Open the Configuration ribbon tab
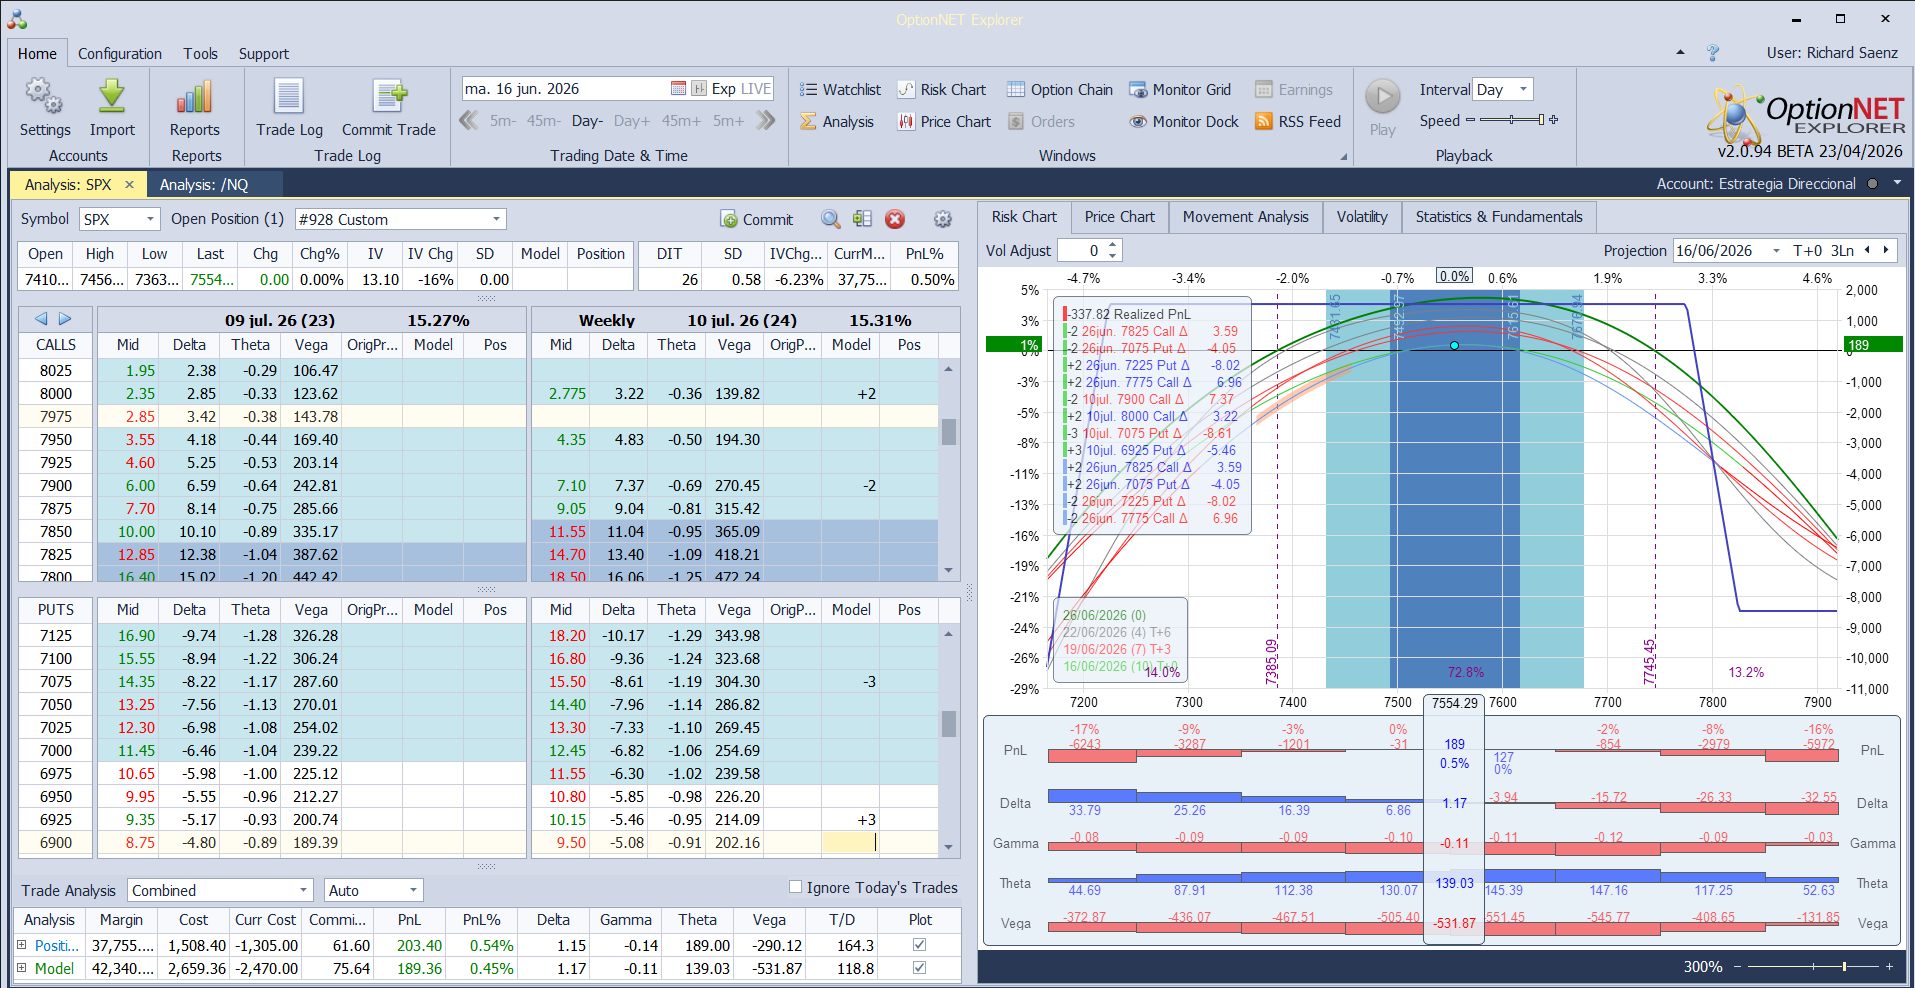Image resolution: width=1915 pixels, height=988 pixels. [120, 54]
